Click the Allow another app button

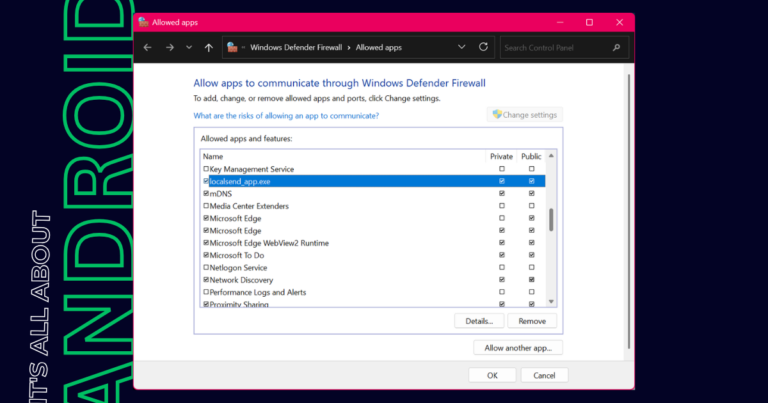click(518, 348)
